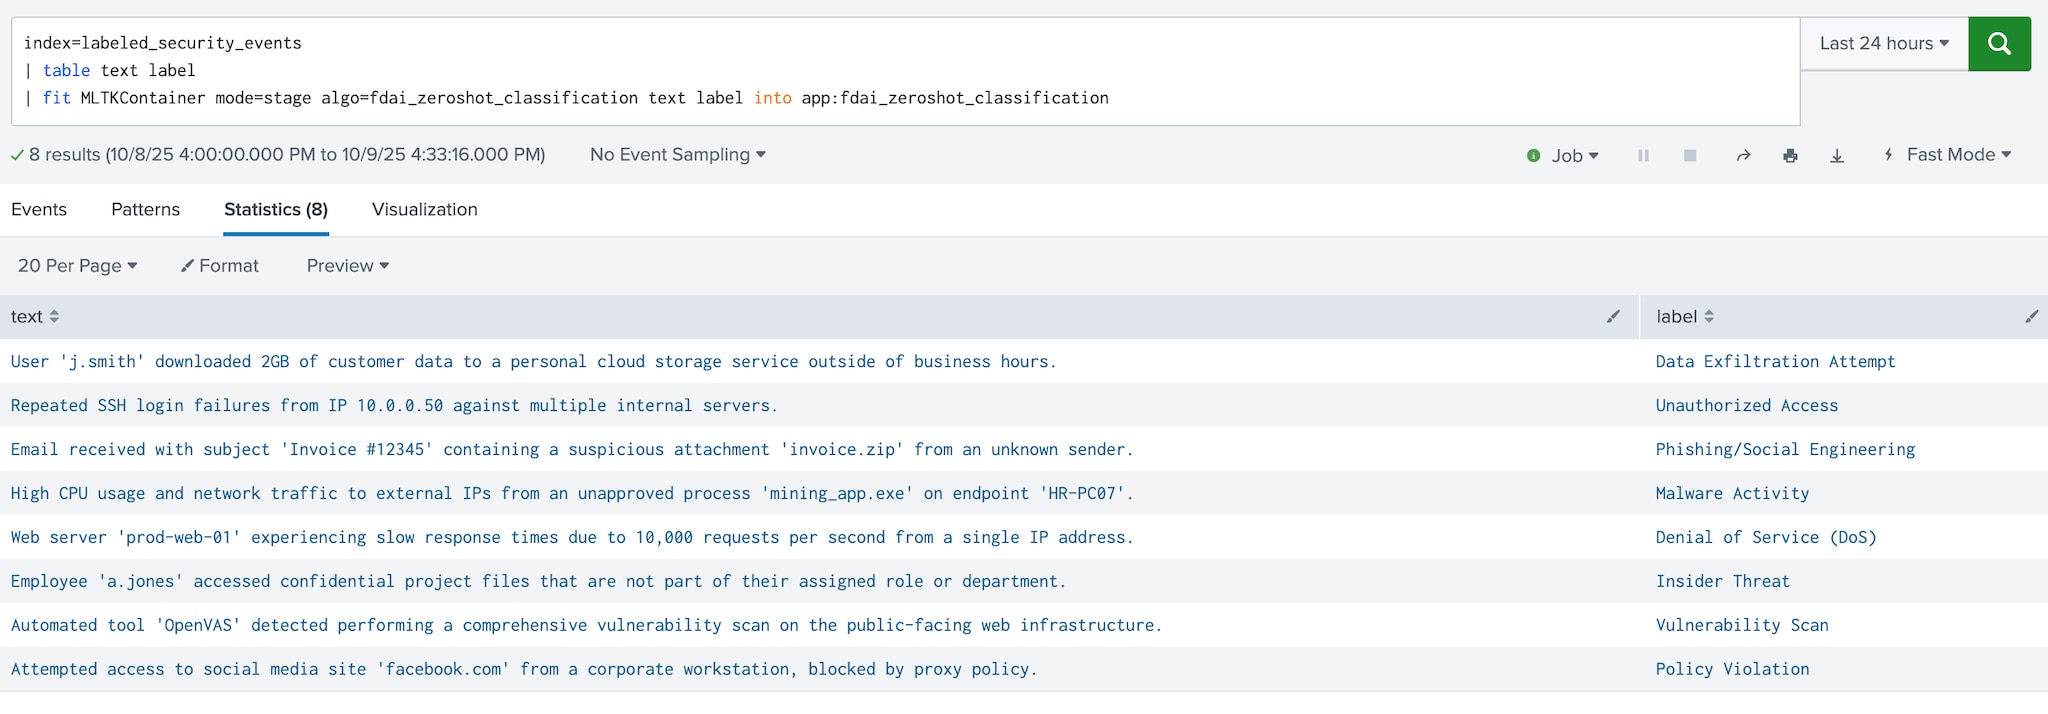Print the search results
This screenshot has height=714, width=2048.
pyautogui.click(x=1790, y=156)
